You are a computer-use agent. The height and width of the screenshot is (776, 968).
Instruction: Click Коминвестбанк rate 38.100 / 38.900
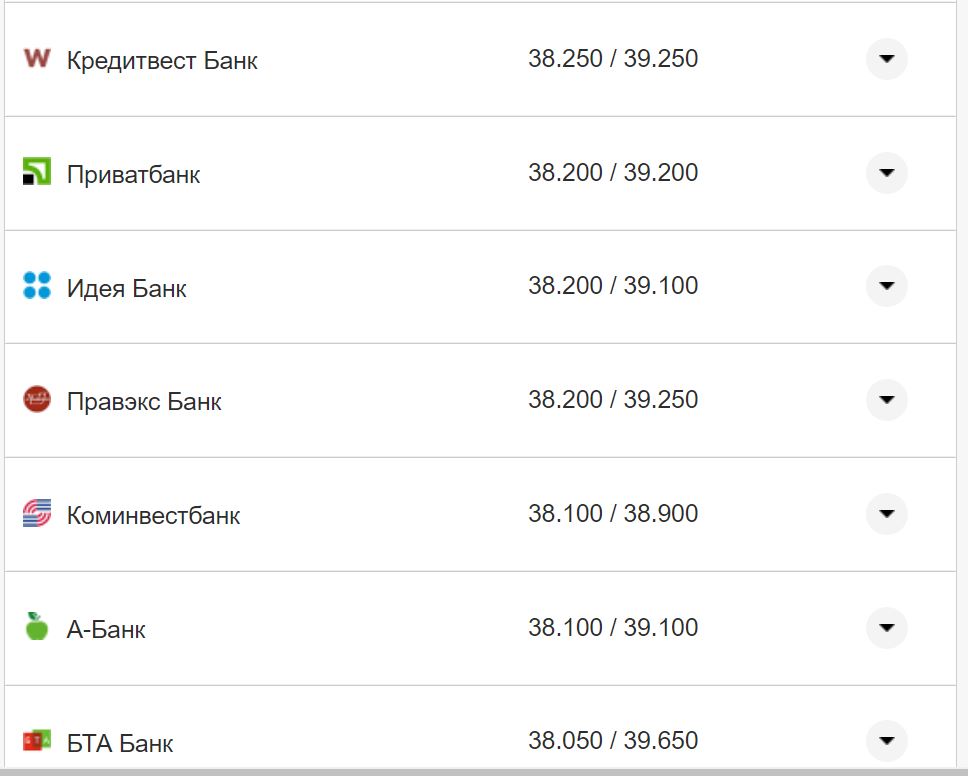coord(613,514)
